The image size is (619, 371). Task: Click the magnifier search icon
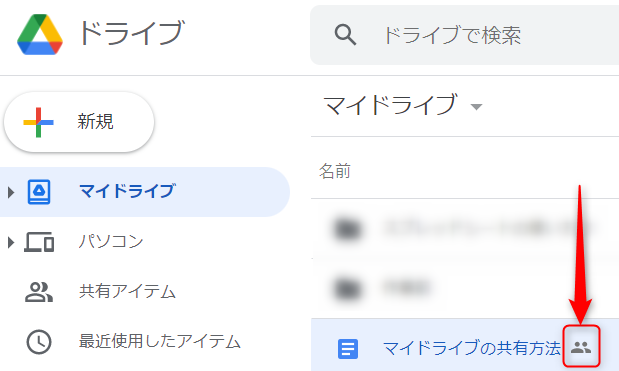[x=345, y=34]
